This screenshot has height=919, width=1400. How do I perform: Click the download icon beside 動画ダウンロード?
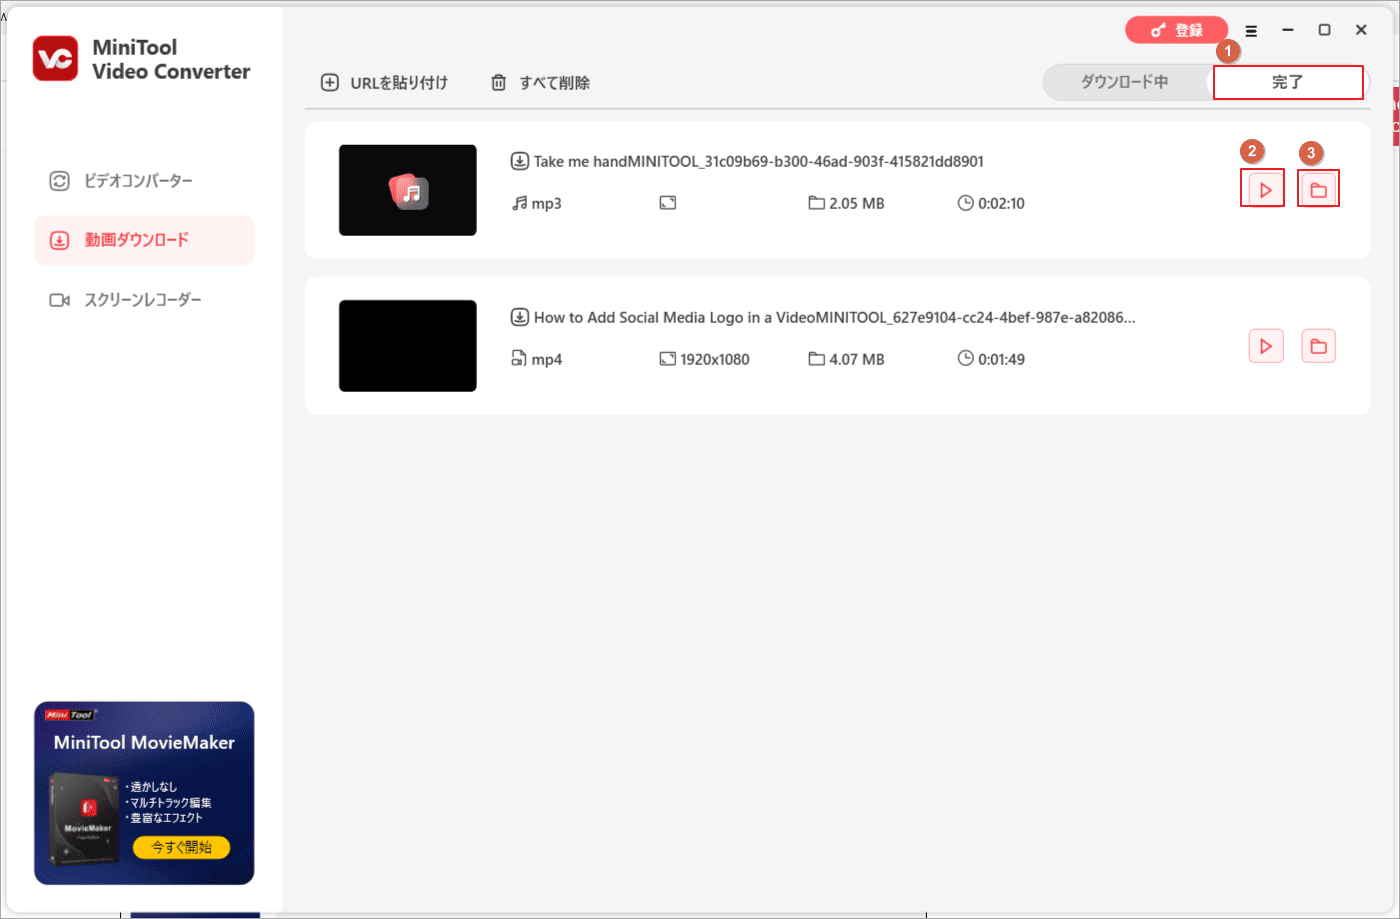point(59,240)
